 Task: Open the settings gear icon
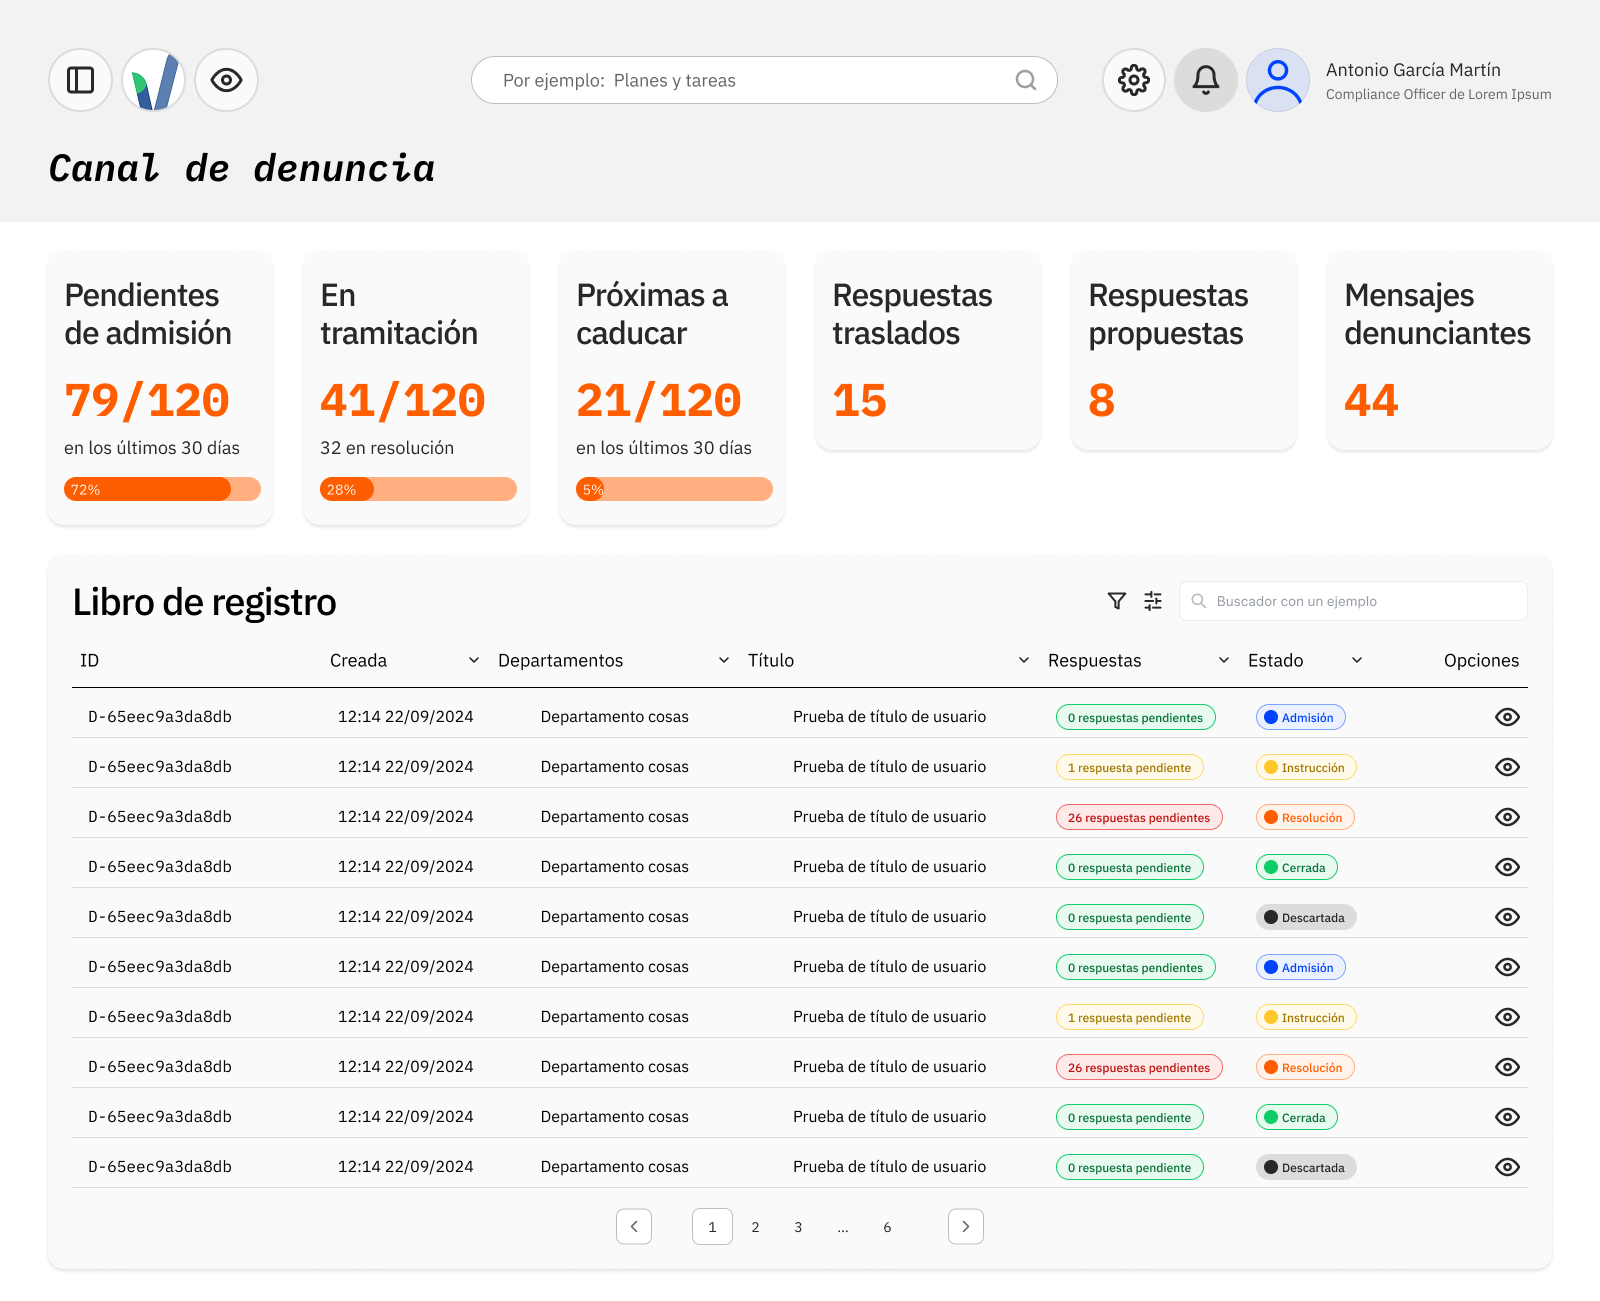pos(1134,80)
